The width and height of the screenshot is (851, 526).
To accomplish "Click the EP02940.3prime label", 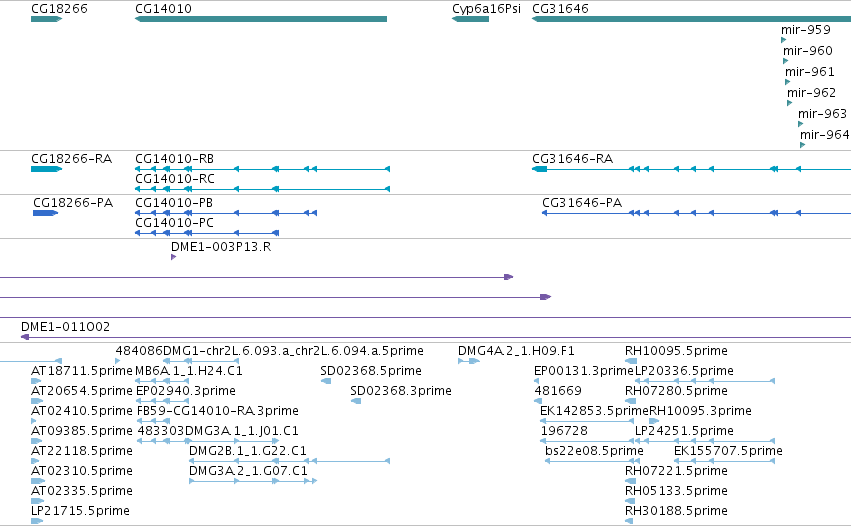I will 186,391.
